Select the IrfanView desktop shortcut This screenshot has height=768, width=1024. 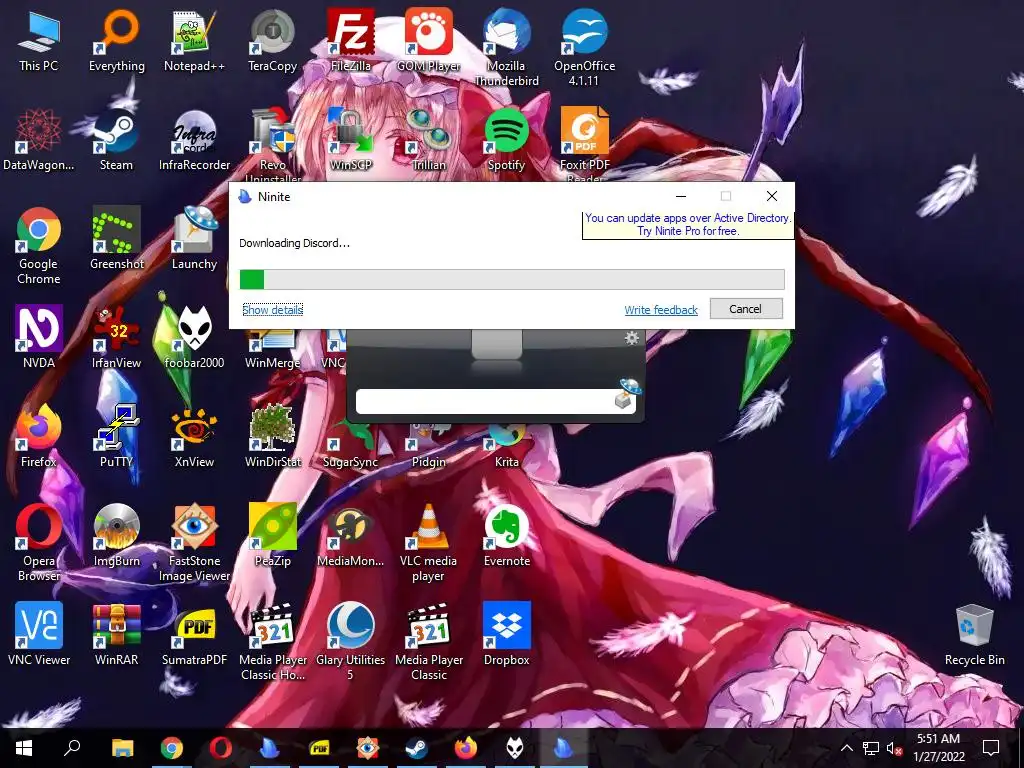[116, 338]
